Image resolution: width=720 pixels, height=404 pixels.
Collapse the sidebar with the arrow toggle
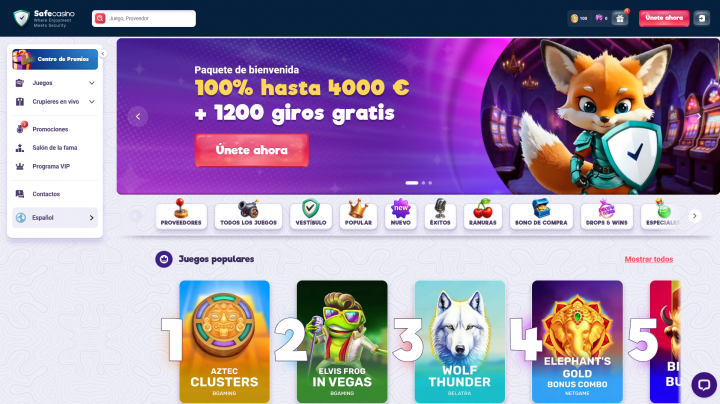(103, 54)
